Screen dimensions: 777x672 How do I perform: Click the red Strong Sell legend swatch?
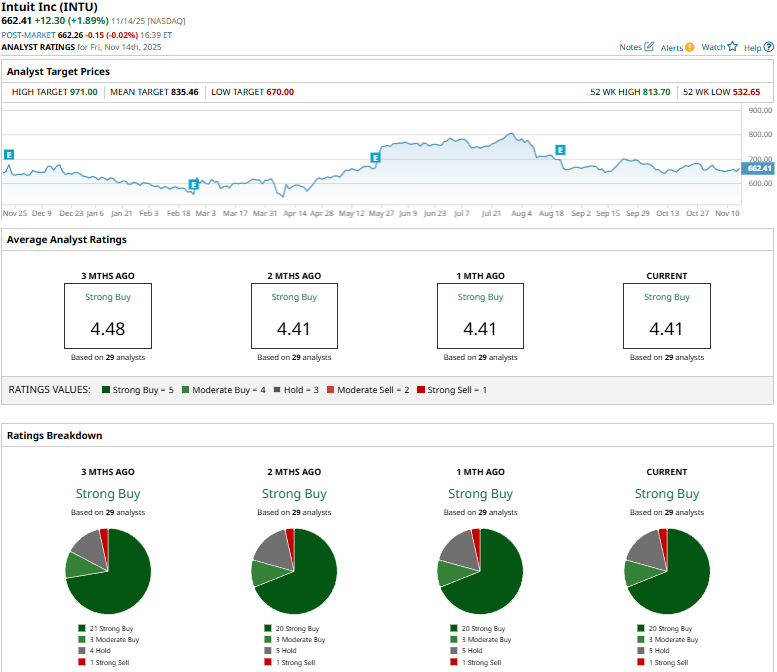click(x=421, y=390)
